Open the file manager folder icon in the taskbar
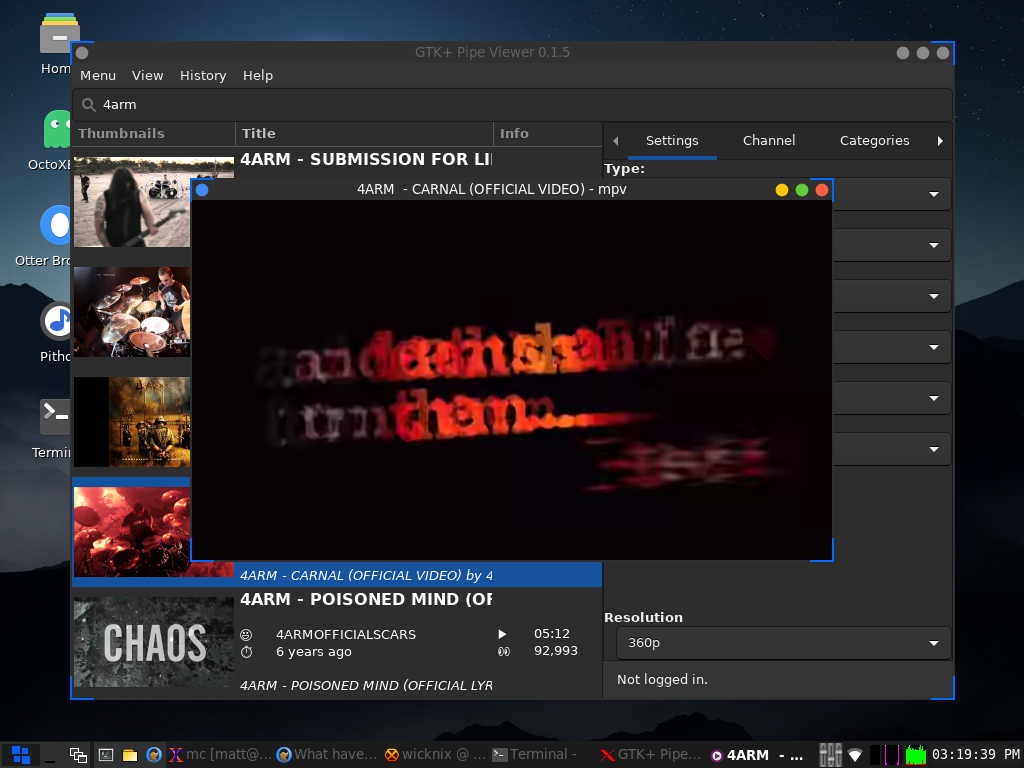This screenshot has width=1024, height=768. (x=130, y=755)
